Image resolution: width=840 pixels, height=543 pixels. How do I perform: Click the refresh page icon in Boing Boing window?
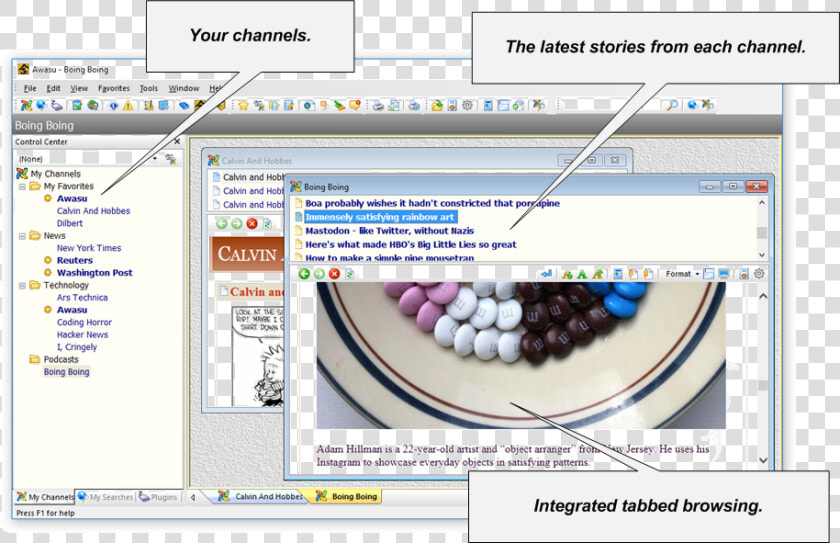(349, 274)
